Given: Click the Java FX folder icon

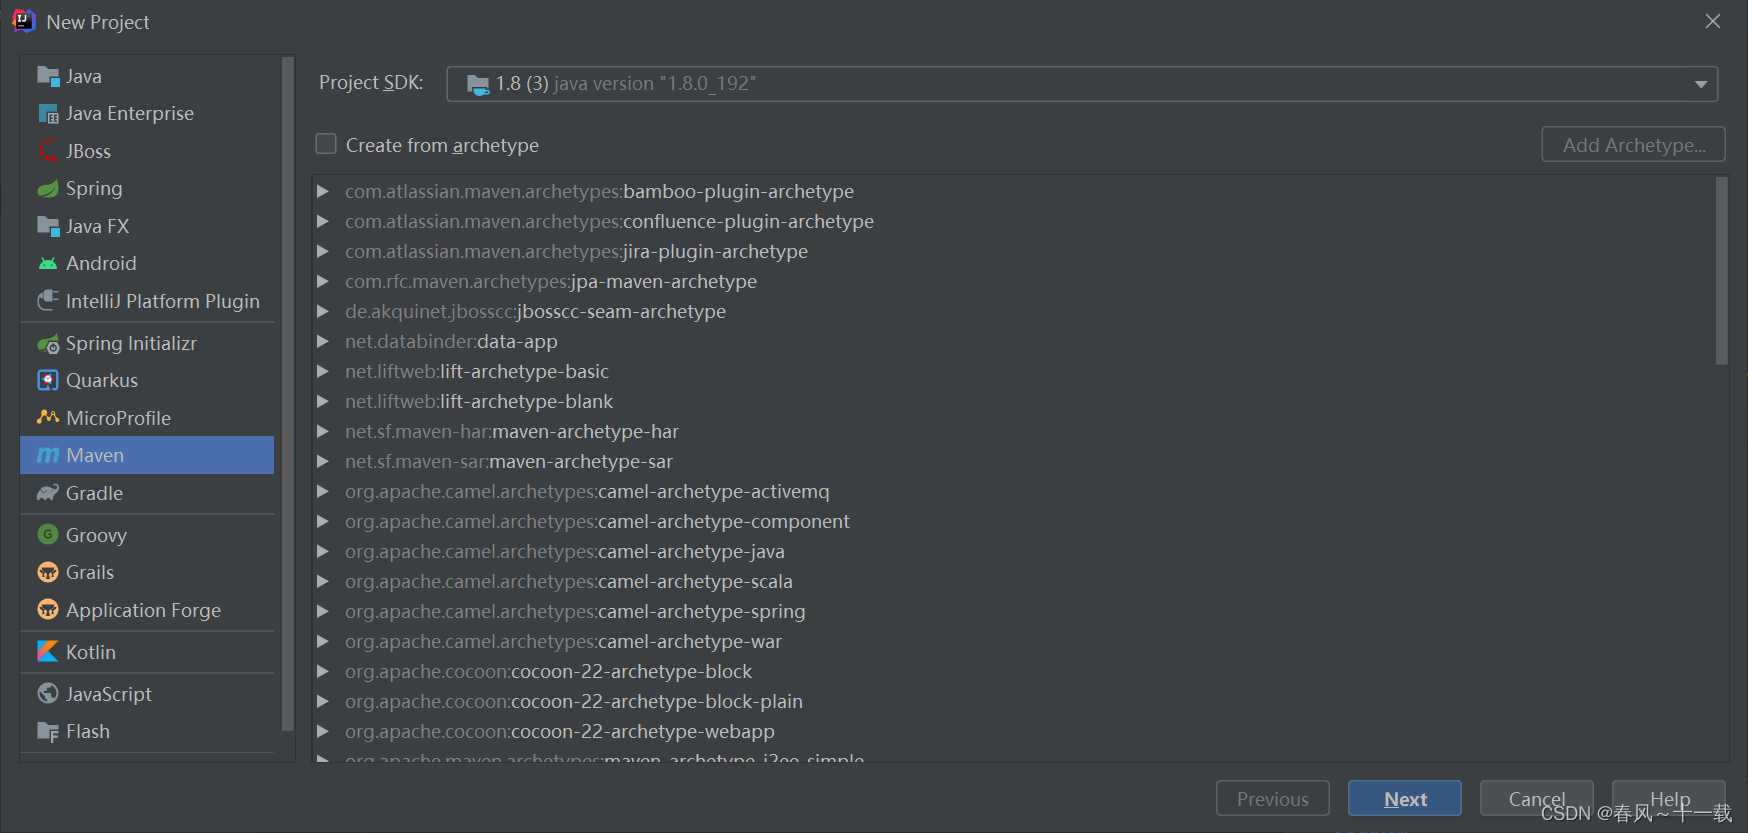Looking at the screenshot, I should (x=48, y=226).
